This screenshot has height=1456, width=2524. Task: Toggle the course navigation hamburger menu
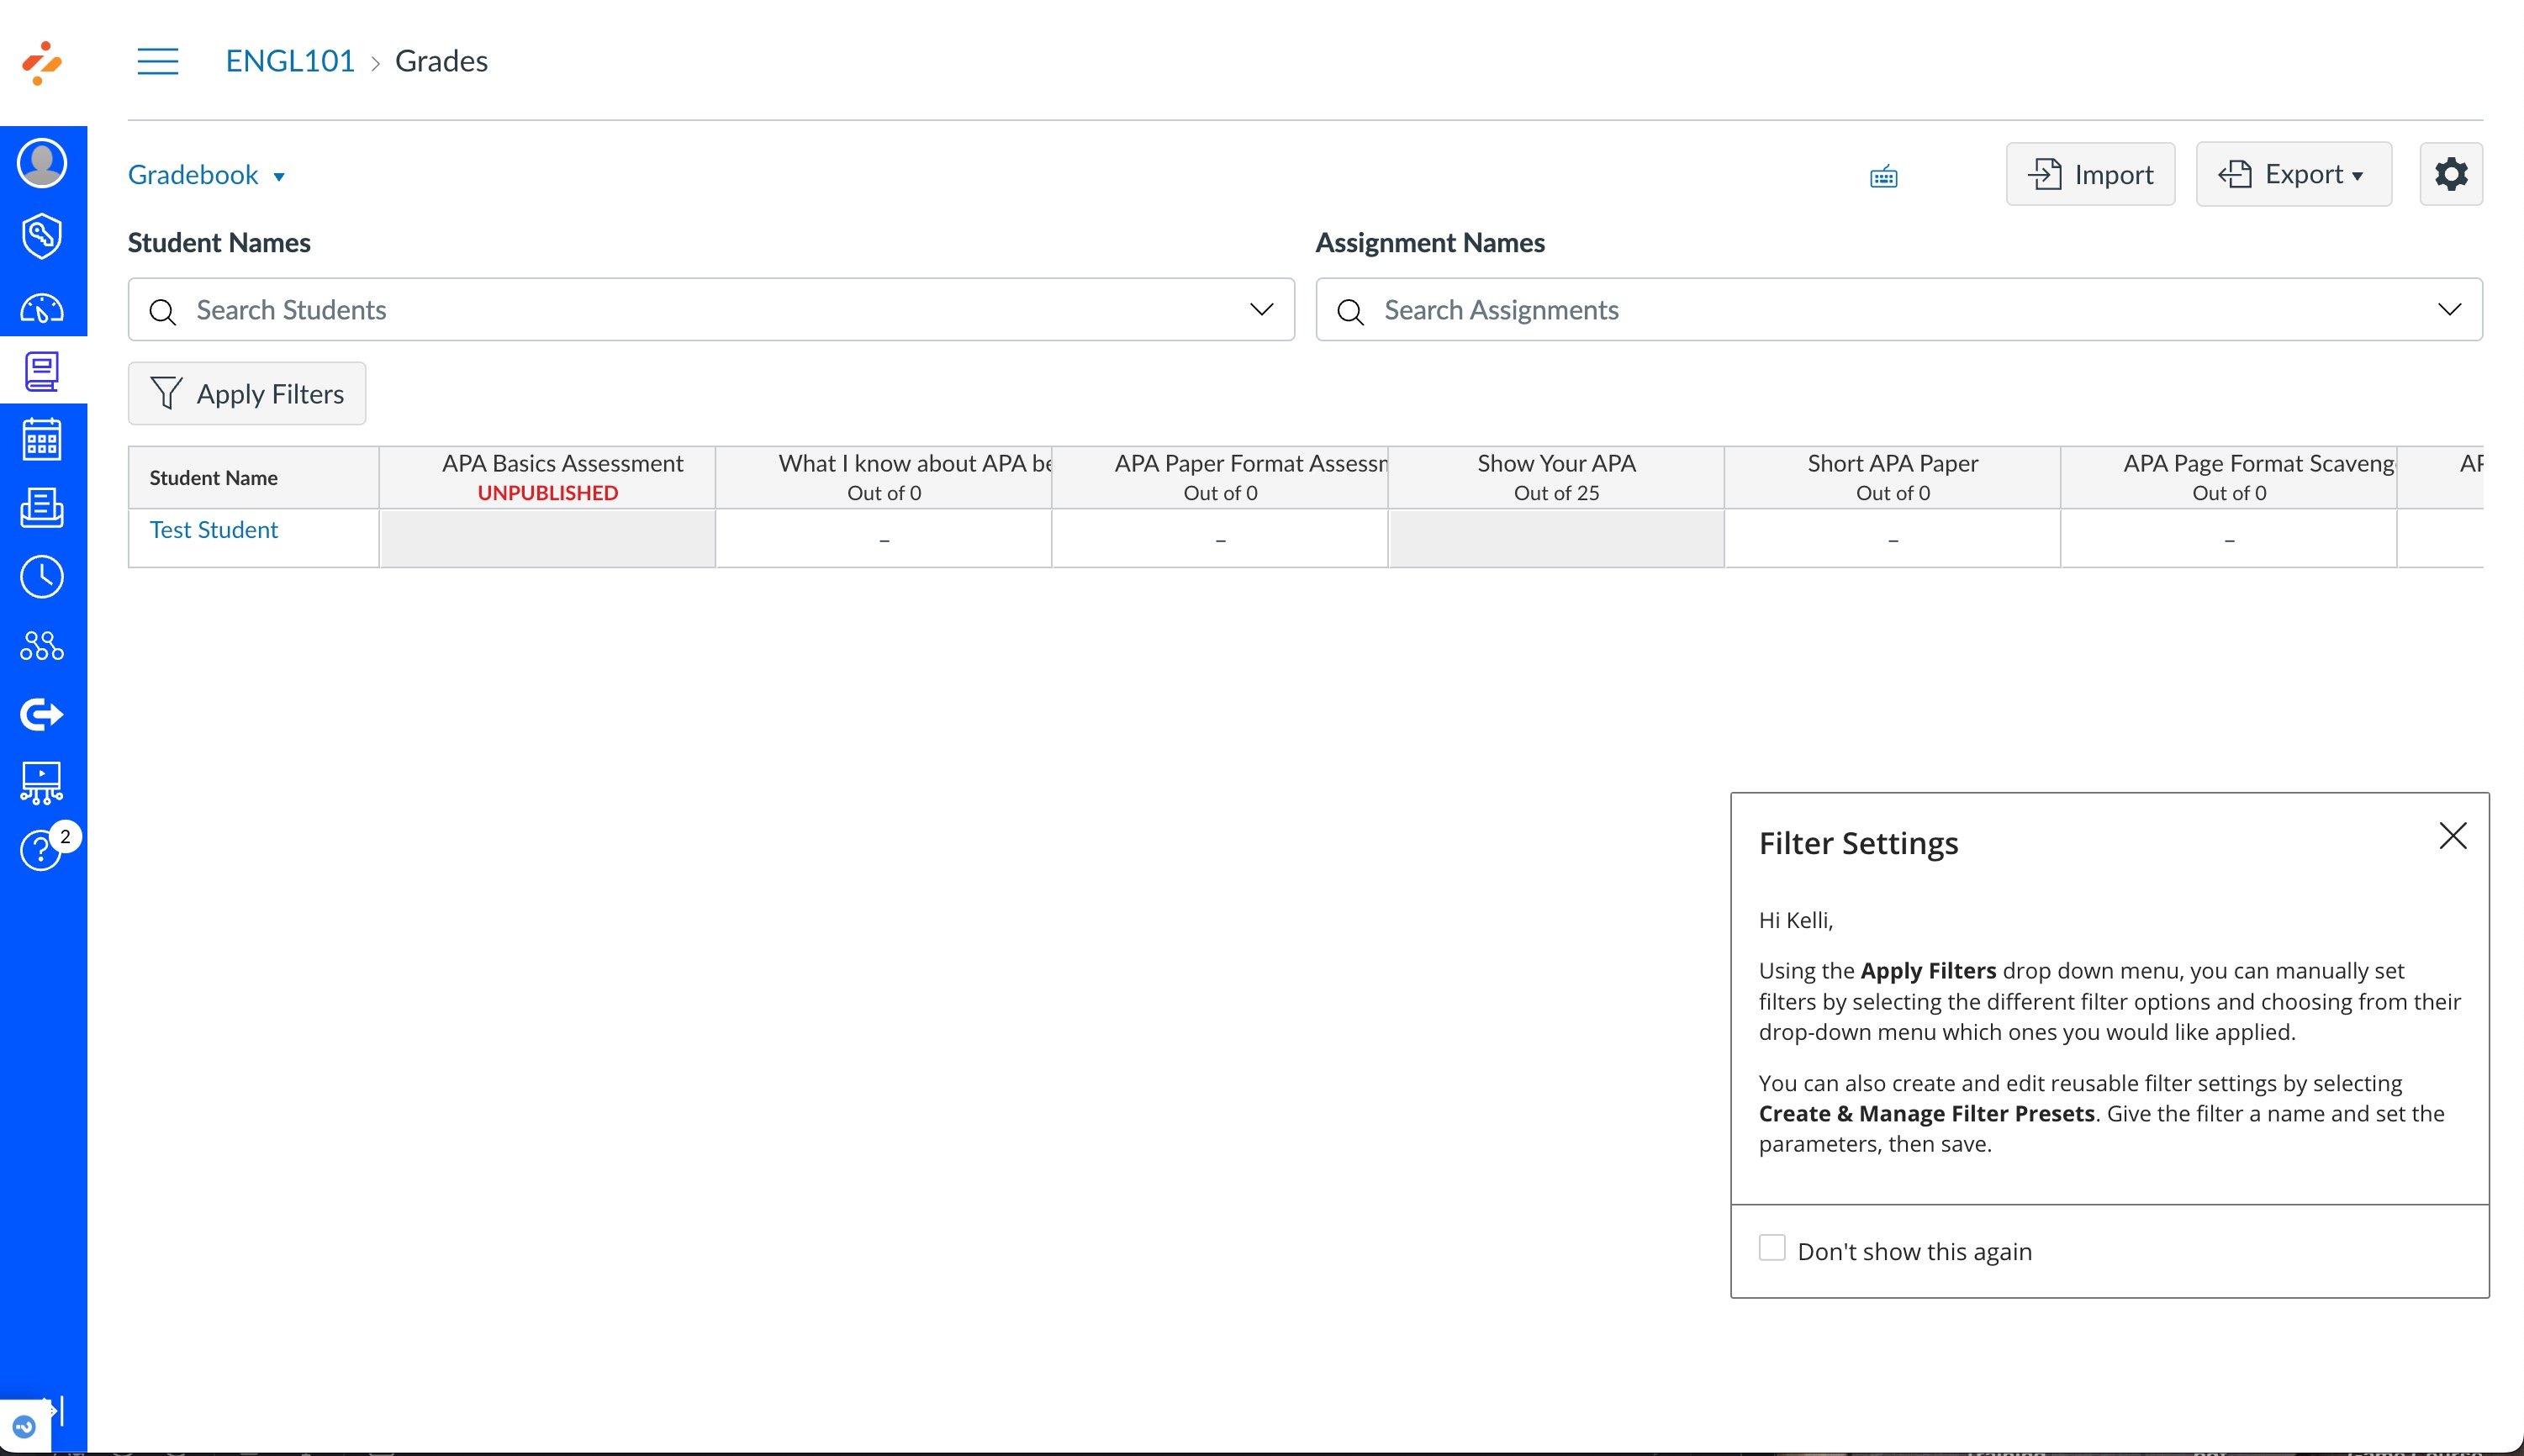158,61
